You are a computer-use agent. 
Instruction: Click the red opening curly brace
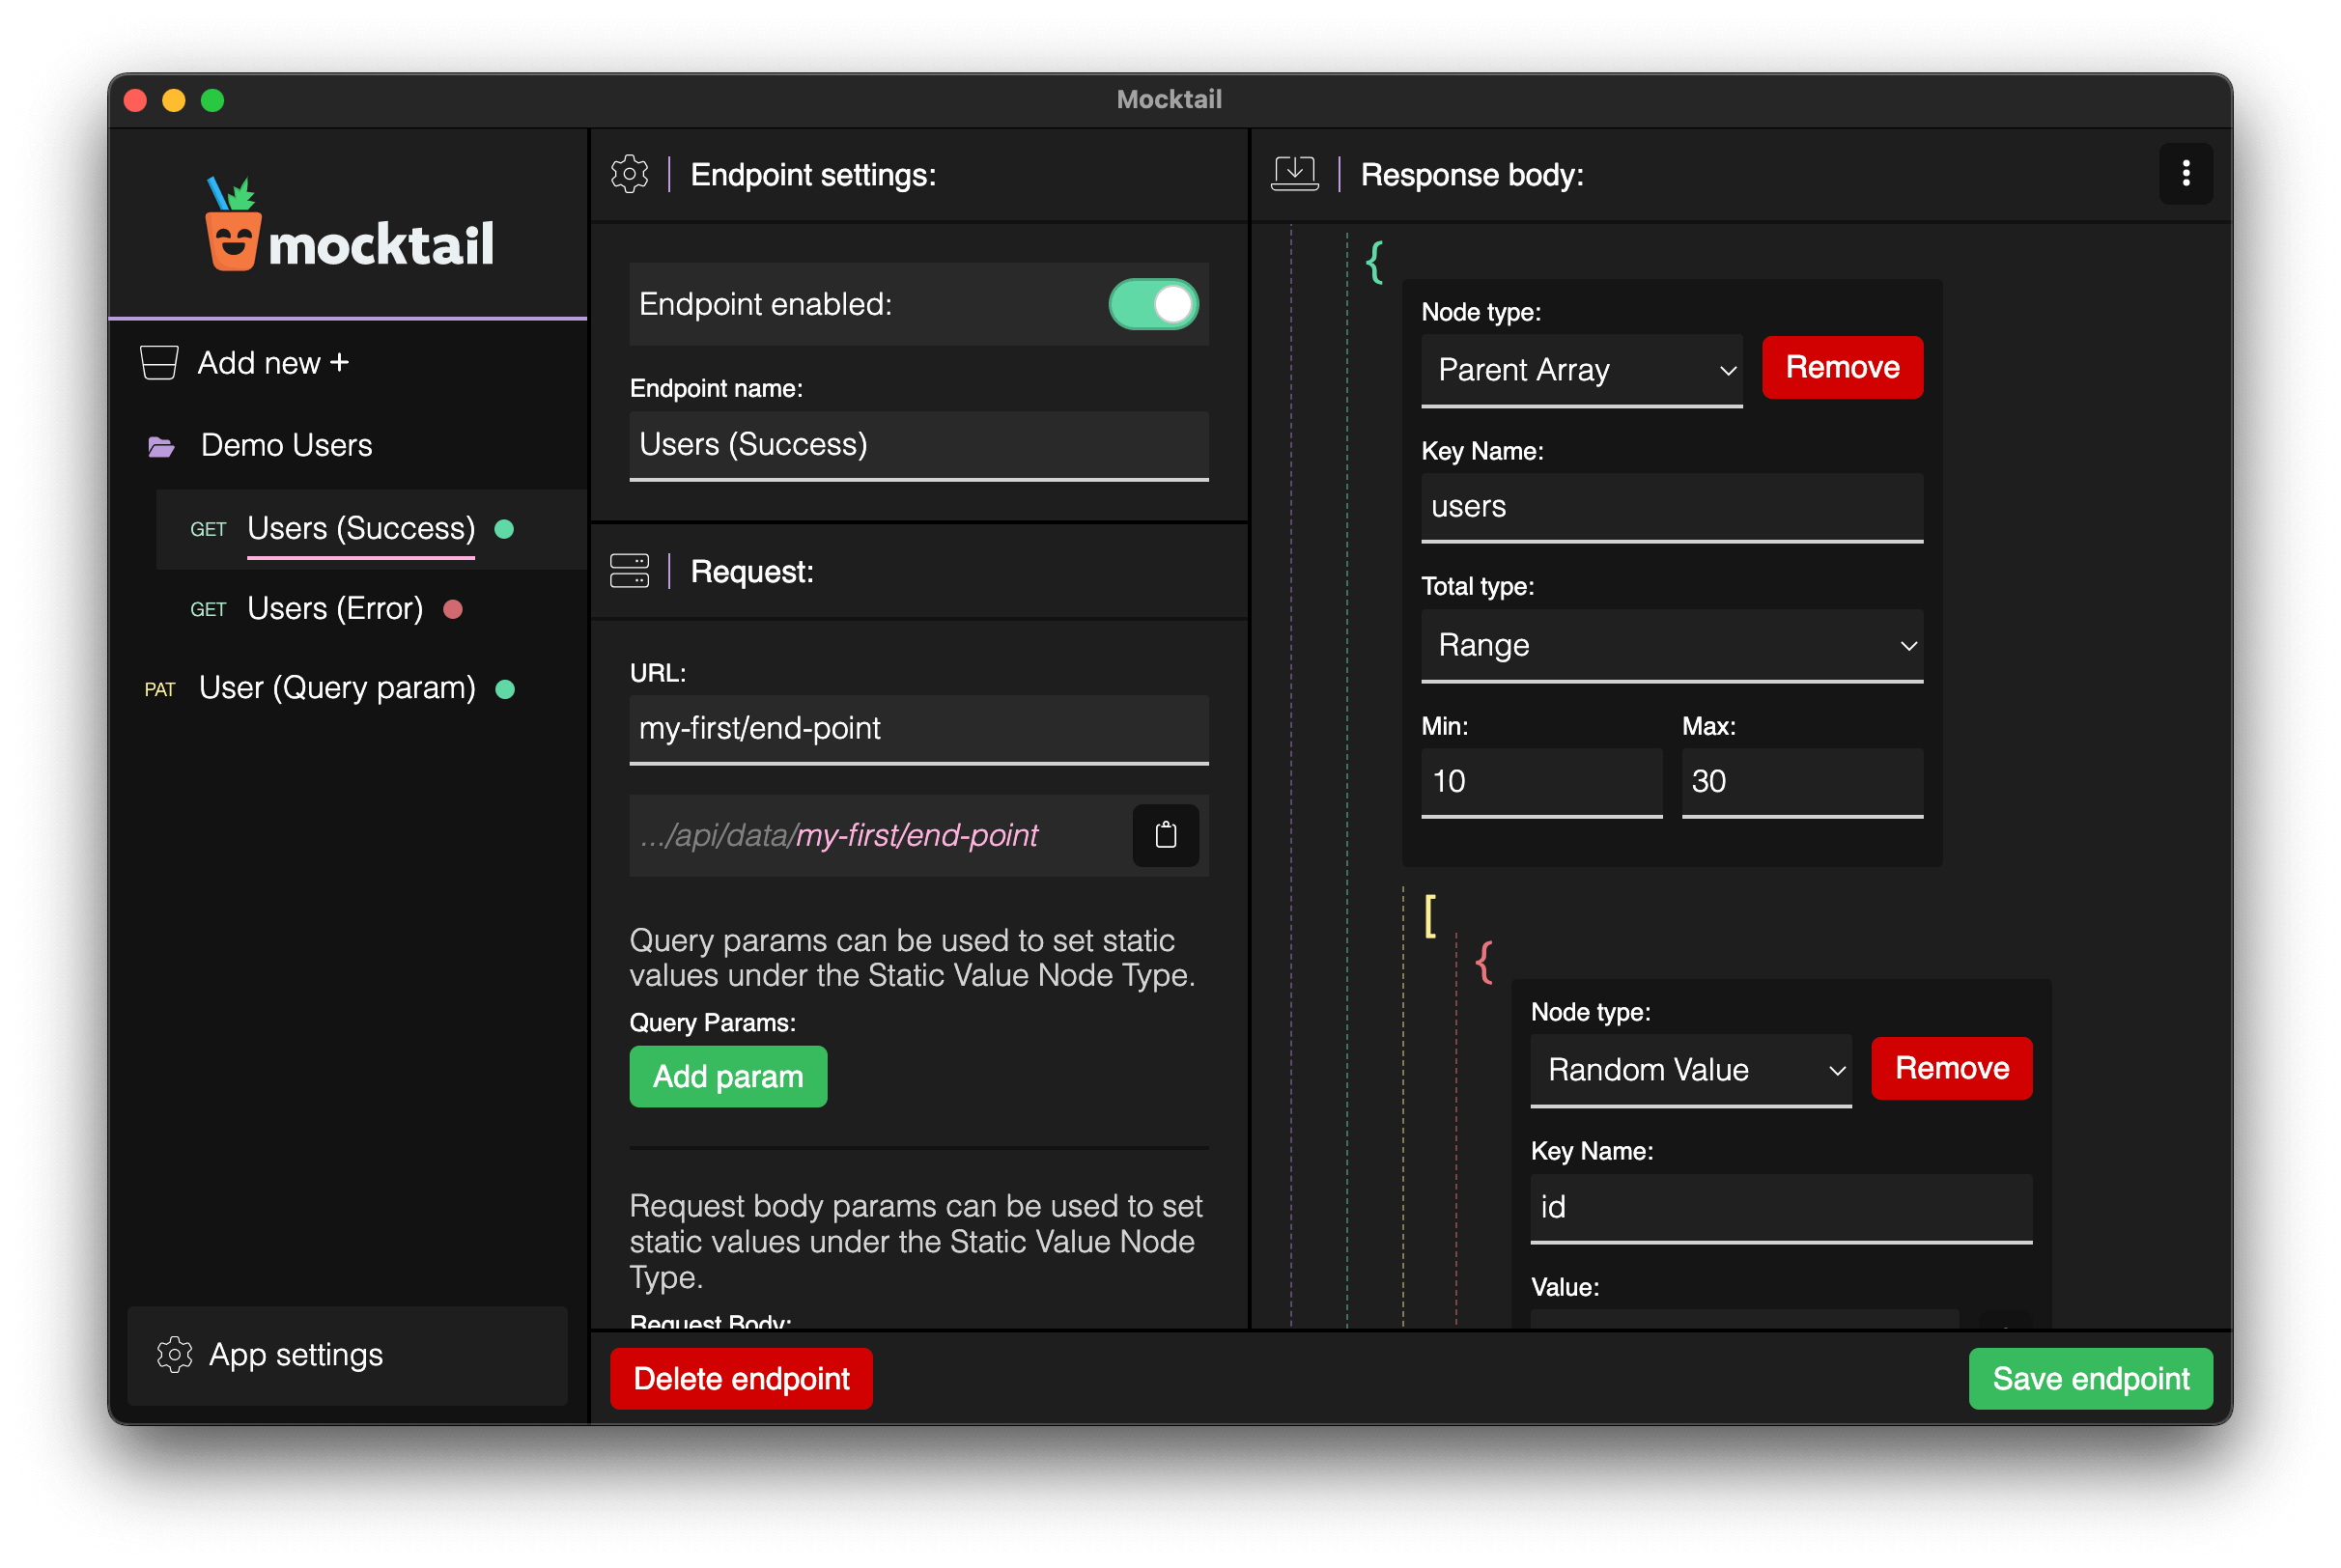pyautogui.click(x=1484, y=962)
